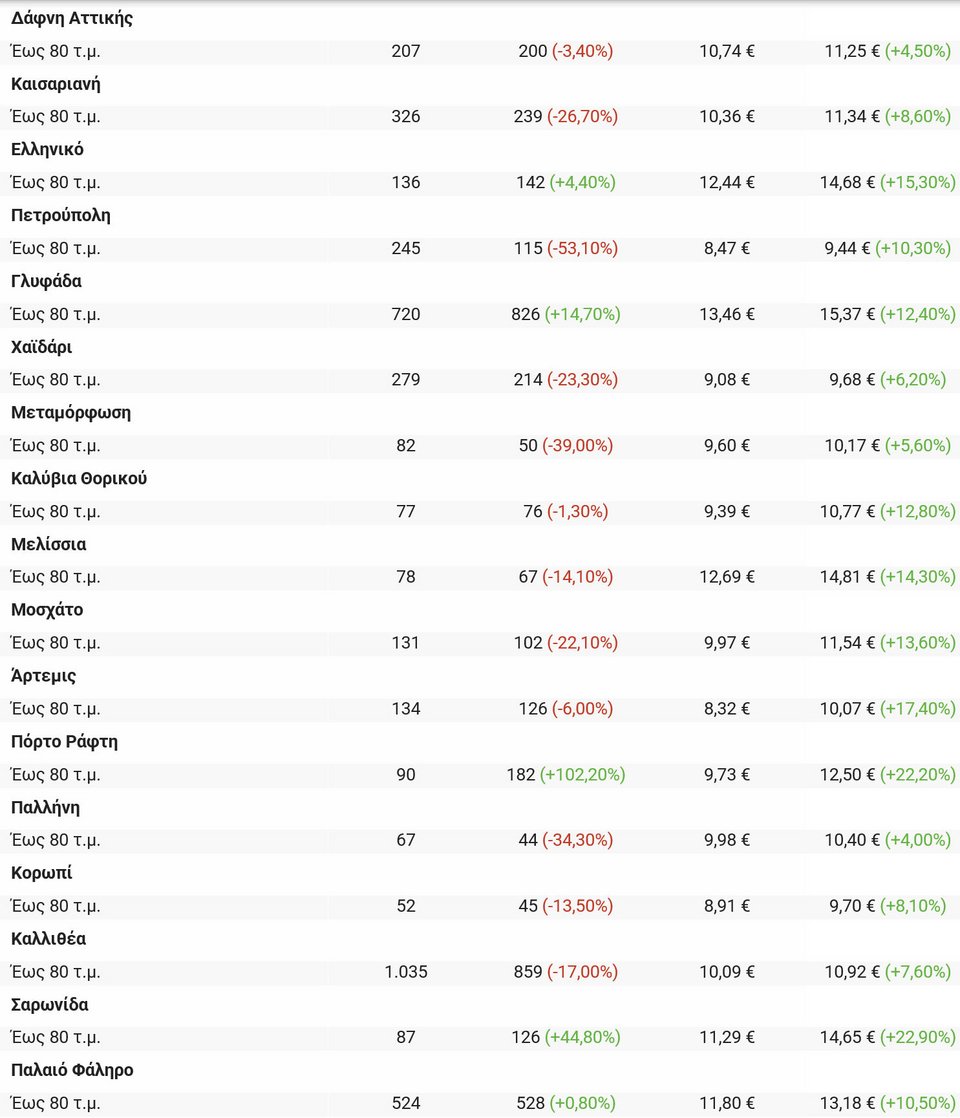Open the Γλυφάδα area row title
Image resolution: width=960 pixels, height=1118 pixels.
46,281
